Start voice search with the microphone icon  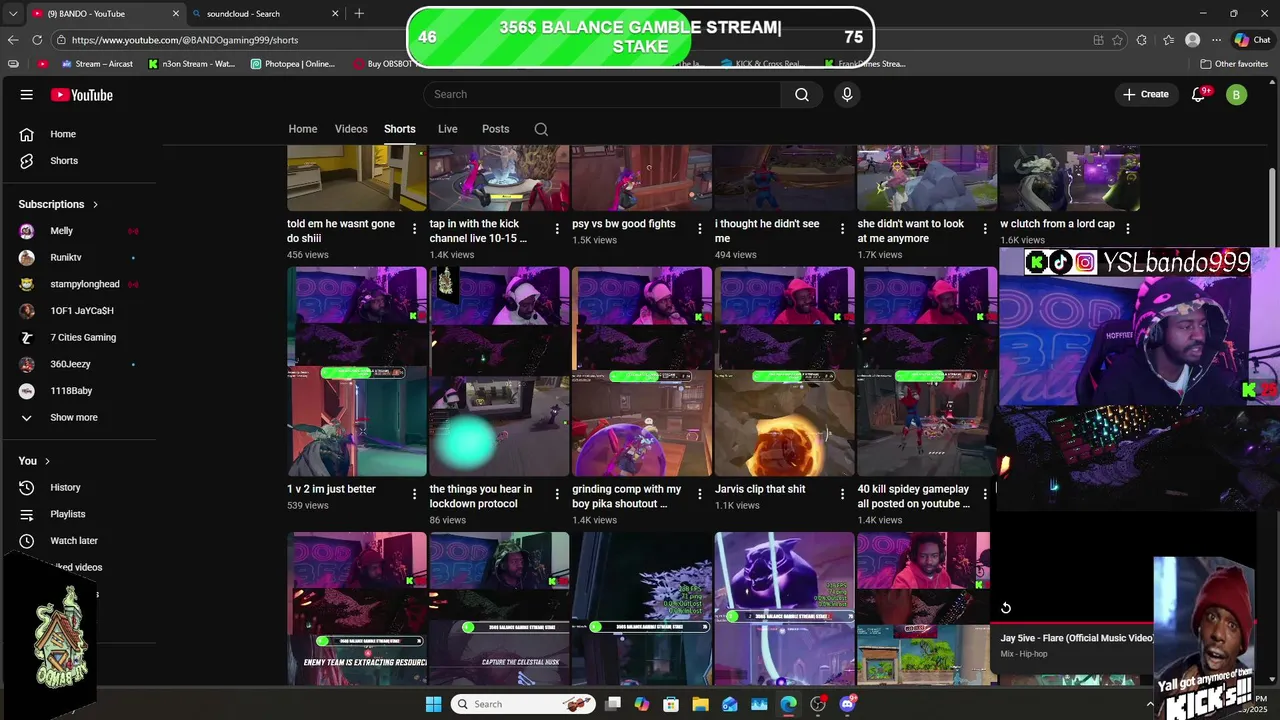point(847,94)
